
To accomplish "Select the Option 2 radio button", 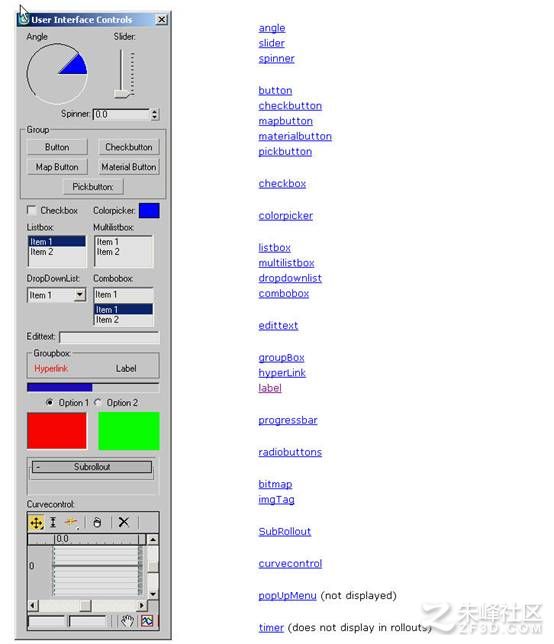I will 98,402.
